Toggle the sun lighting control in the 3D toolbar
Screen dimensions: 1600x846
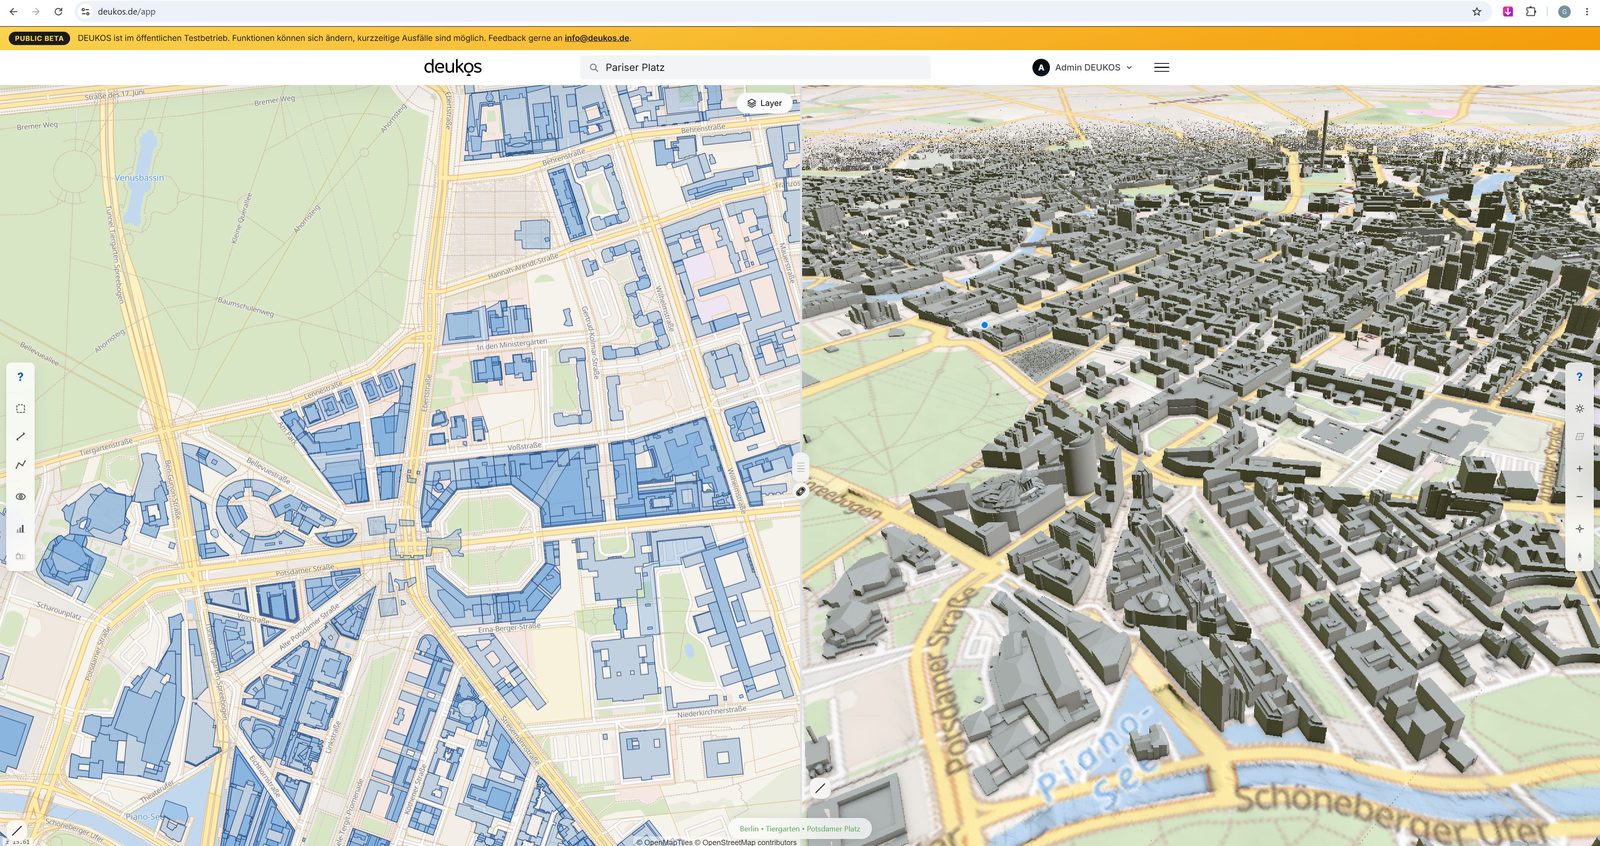(1579, 408)
